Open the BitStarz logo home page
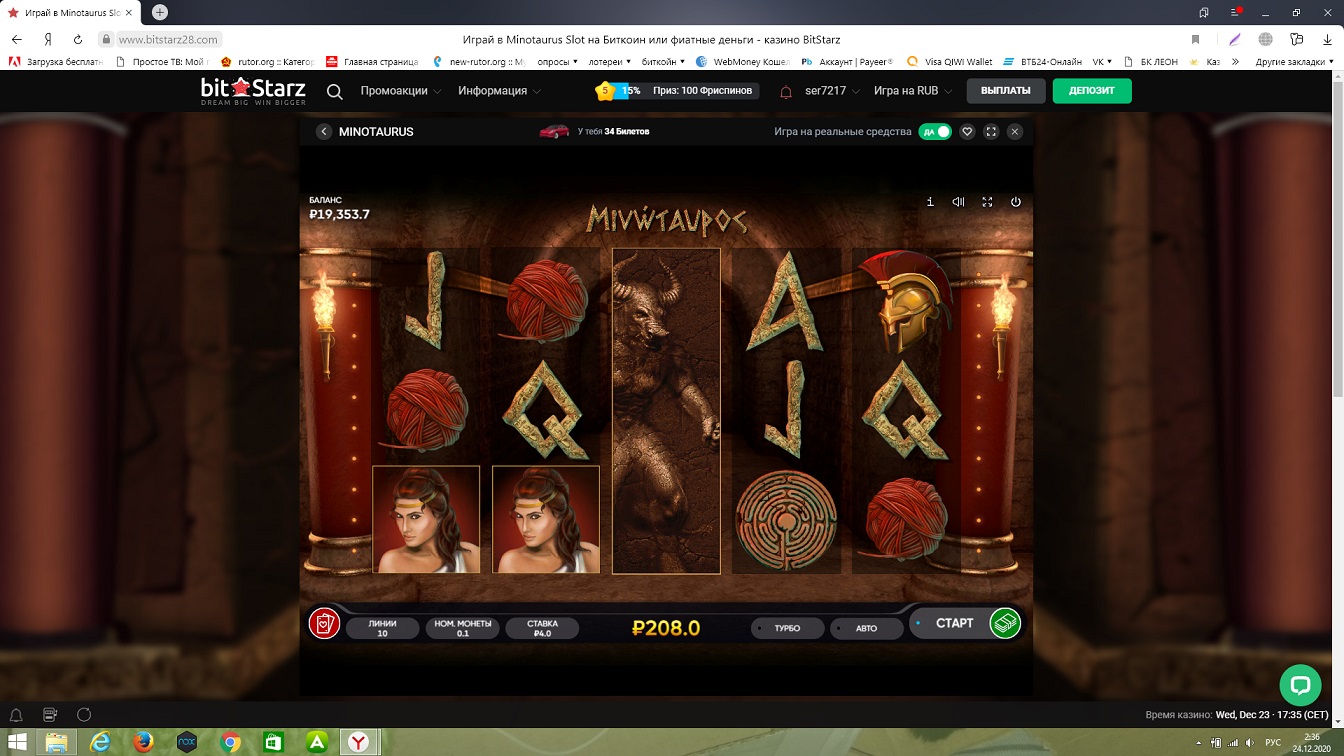 253,91
